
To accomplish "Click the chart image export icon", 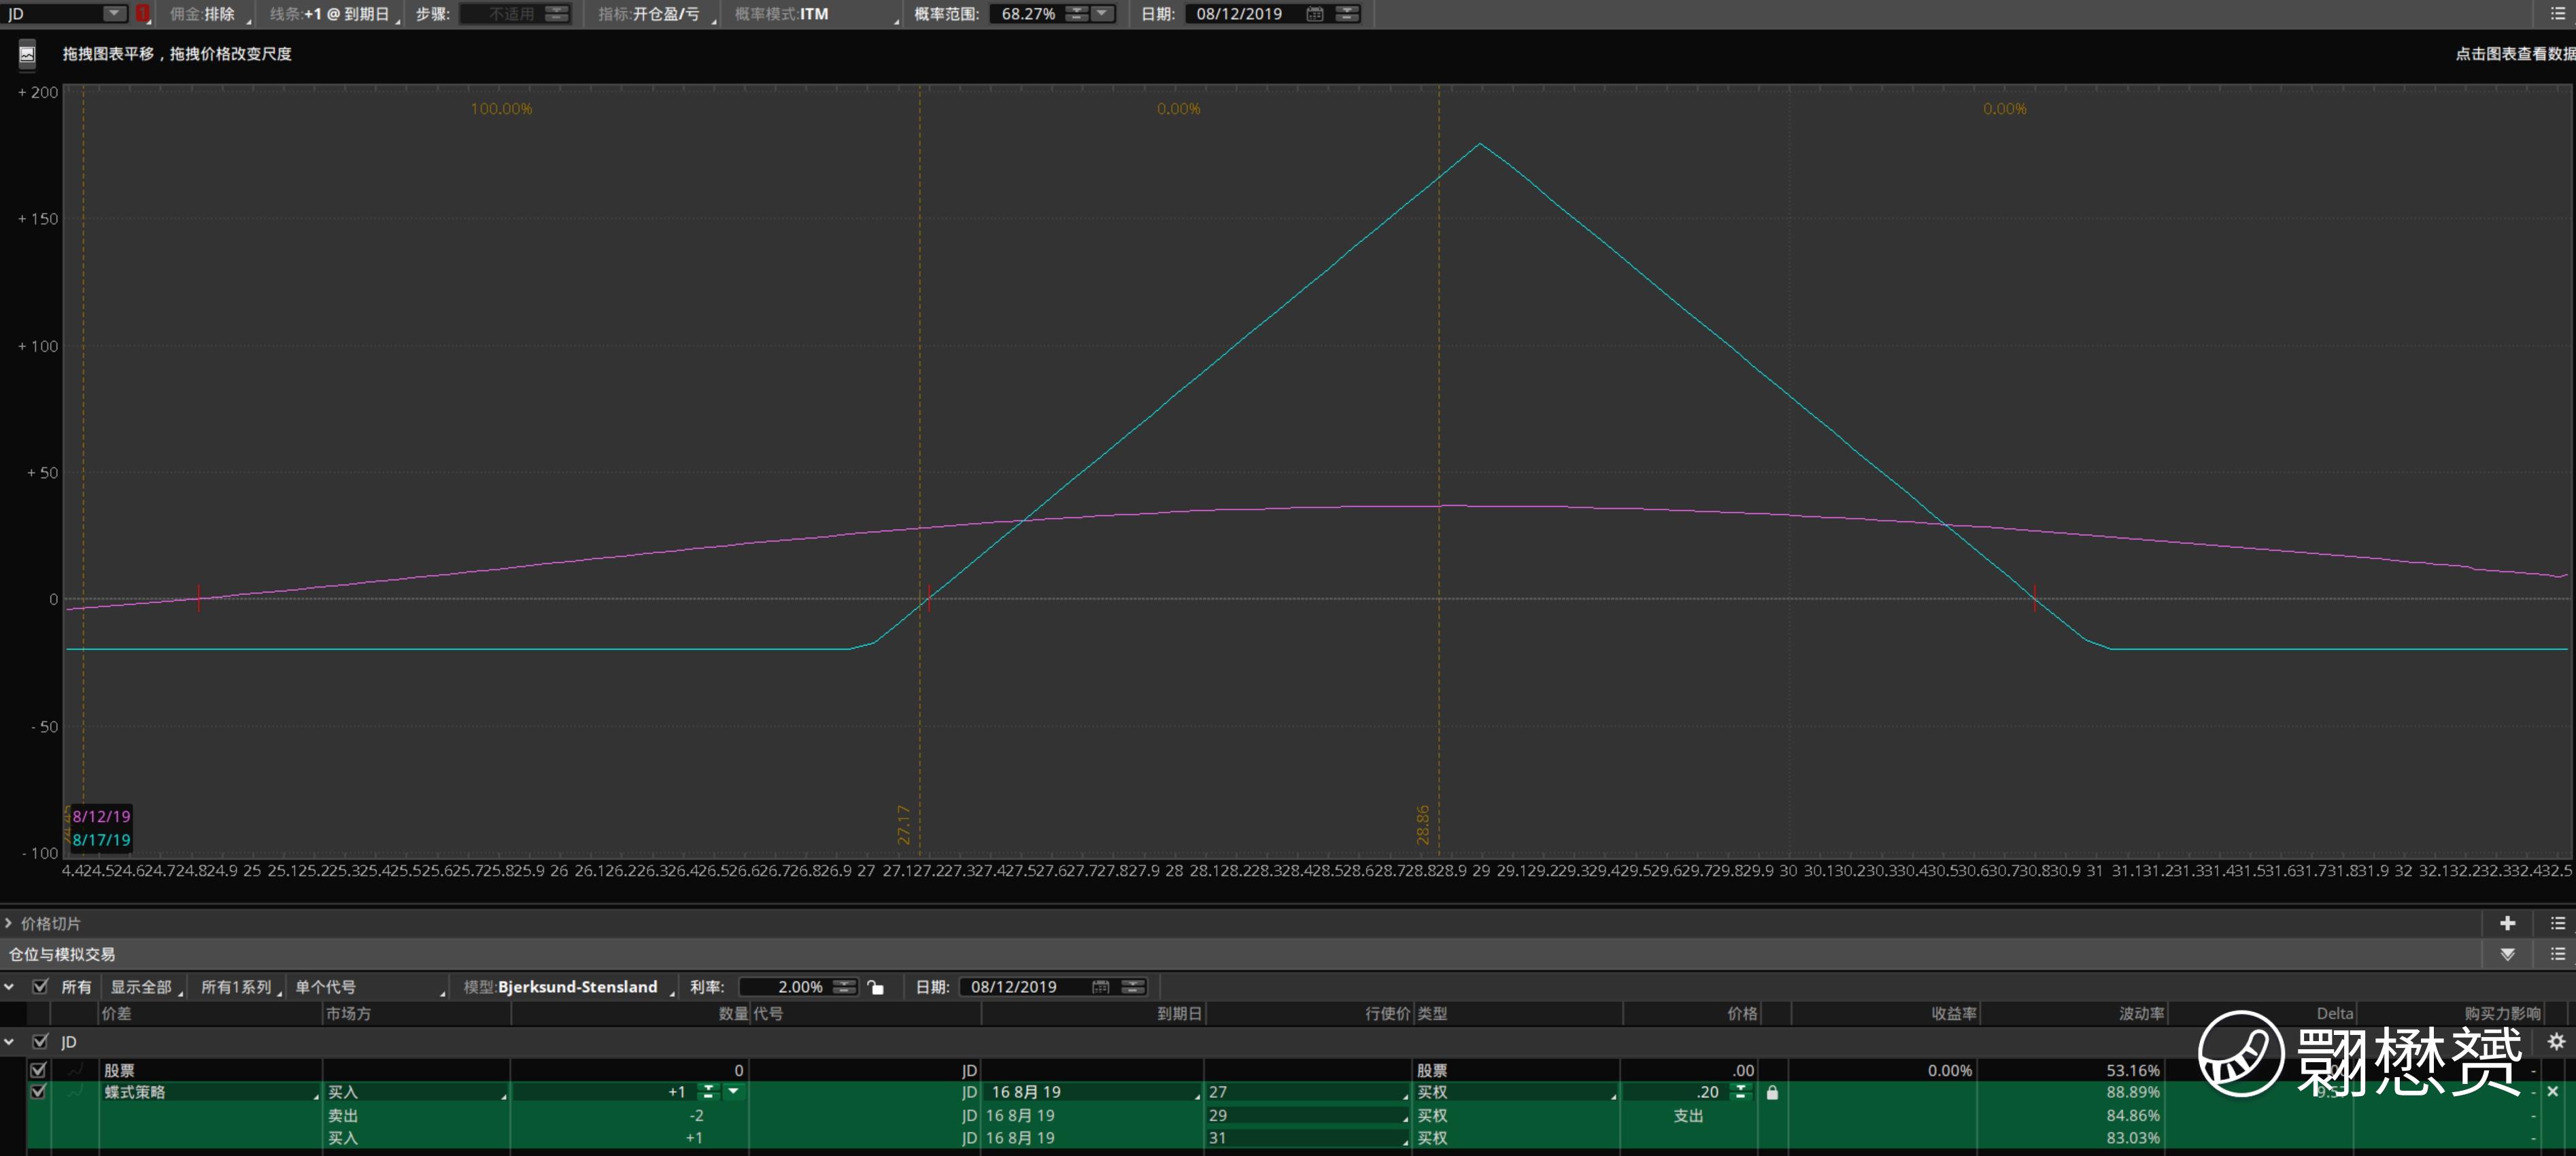I will [x=27, y=54].
